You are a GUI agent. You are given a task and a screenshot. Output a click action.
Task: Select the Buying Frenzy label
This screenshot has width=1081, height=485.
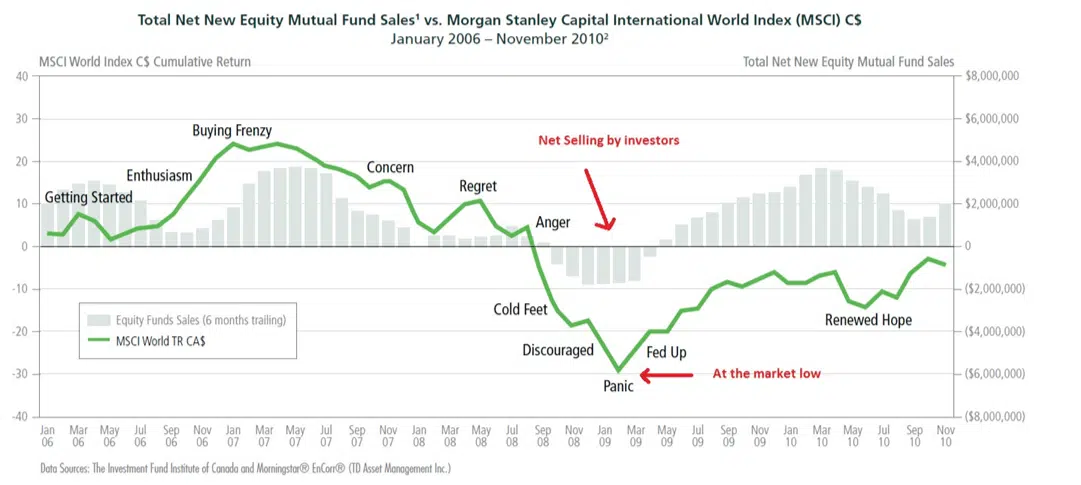(232, 130)
